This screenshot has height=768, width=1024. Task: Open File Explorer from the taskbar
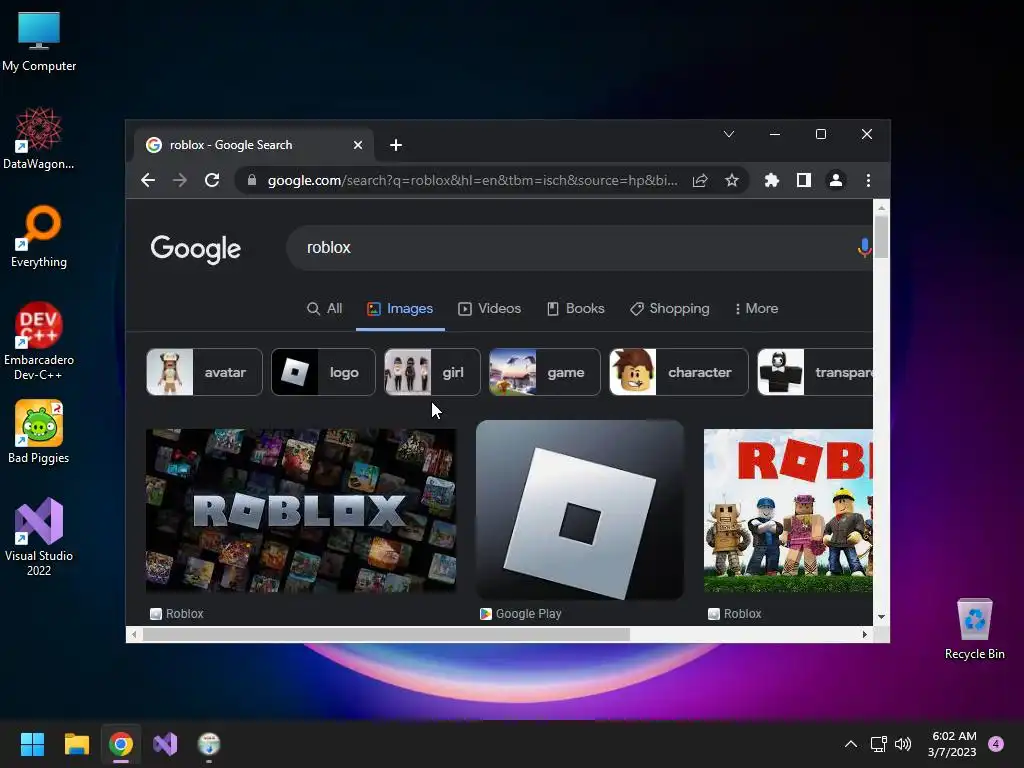[76, 744]
